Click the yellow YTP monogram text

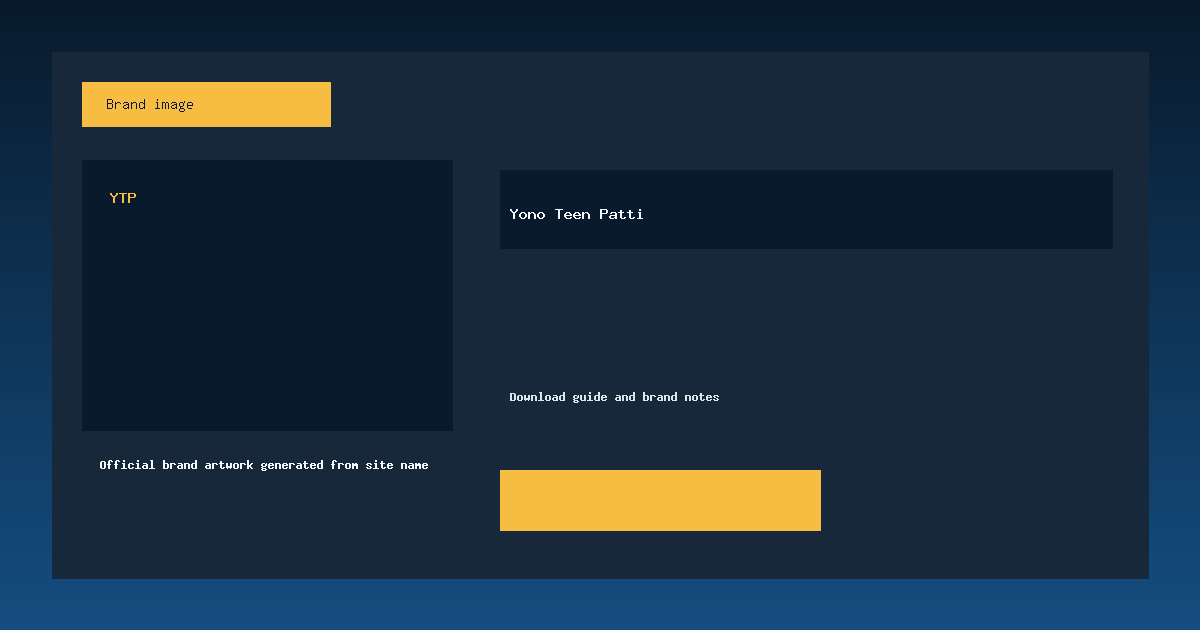(x=122, y=197)
